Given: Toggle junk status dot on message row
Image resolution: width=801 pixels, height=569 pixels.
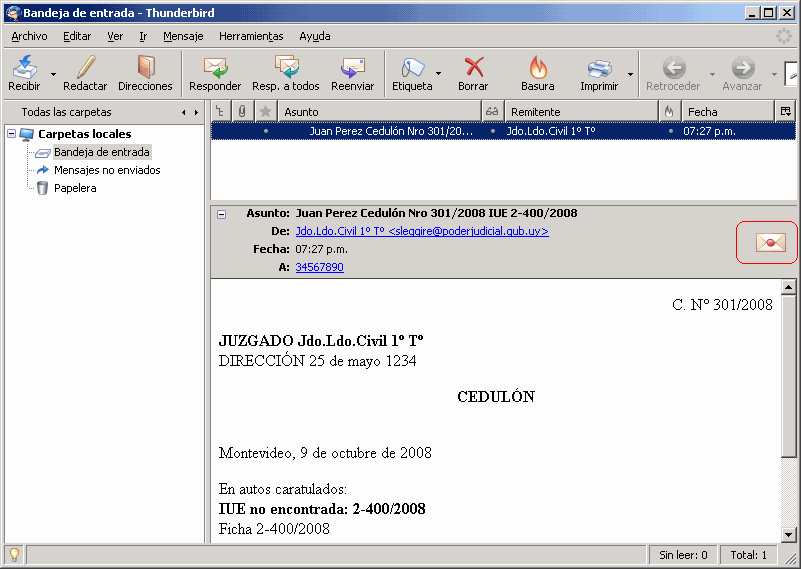Looking at the screenshot, I should point(671,131).
